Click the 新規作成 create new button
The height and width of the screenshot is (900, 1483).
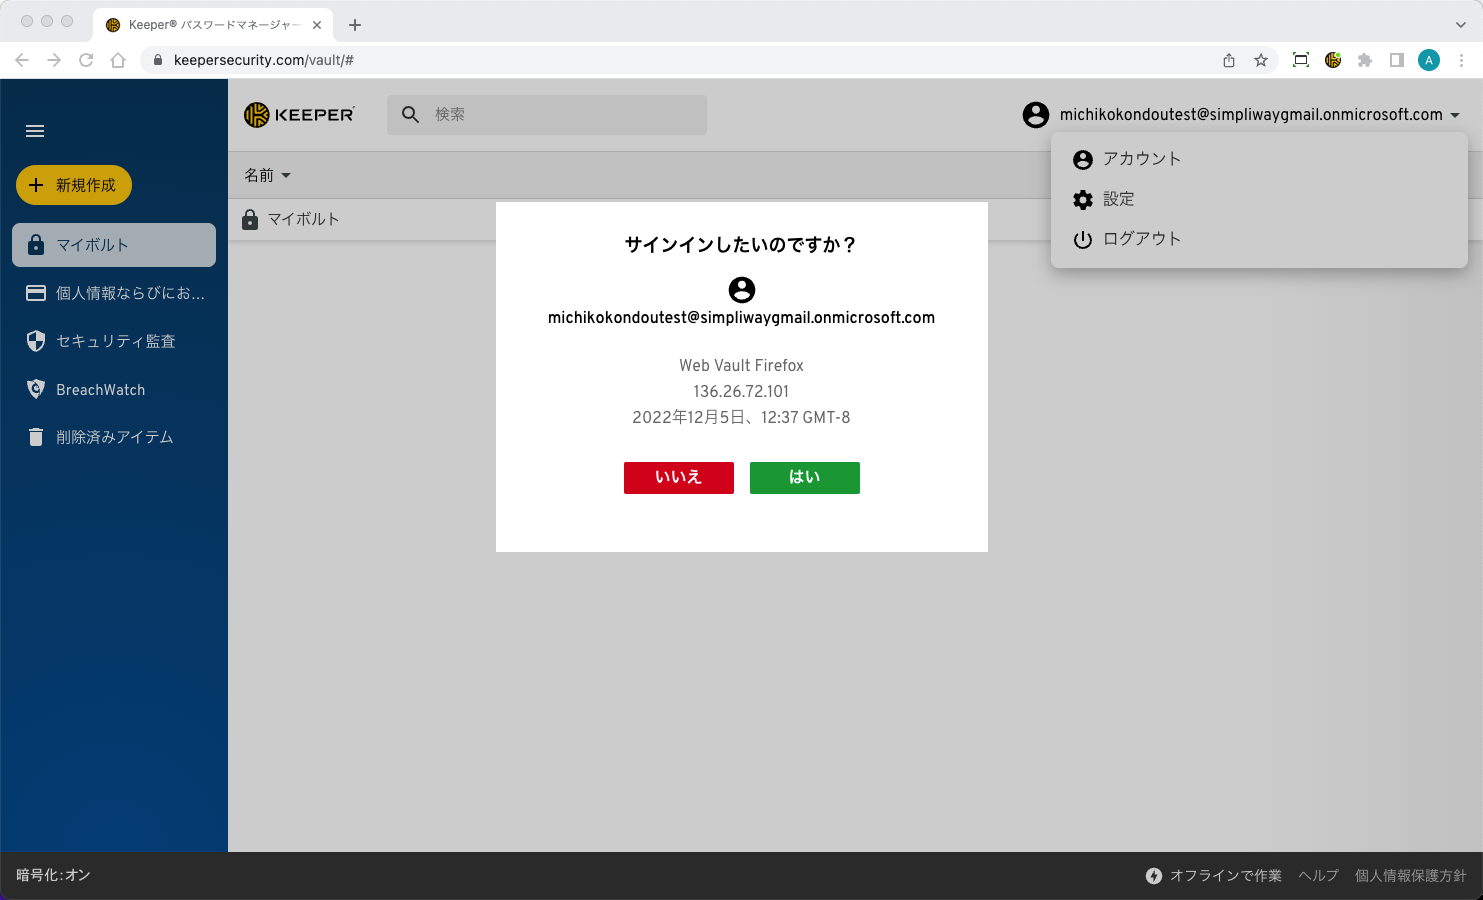point(74,185)
